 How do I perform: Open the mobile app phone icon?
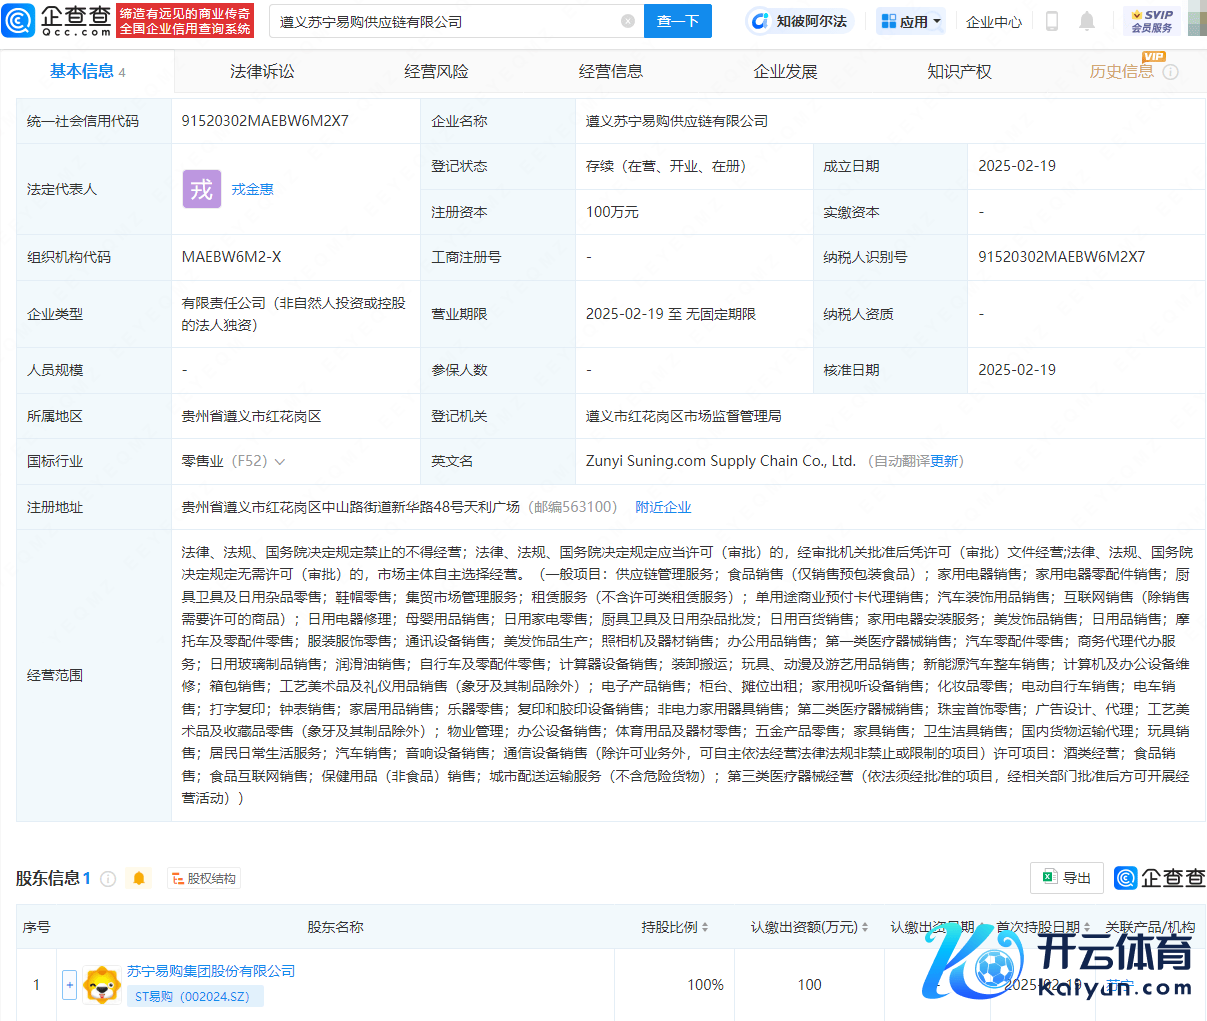tap(1052, 21)
